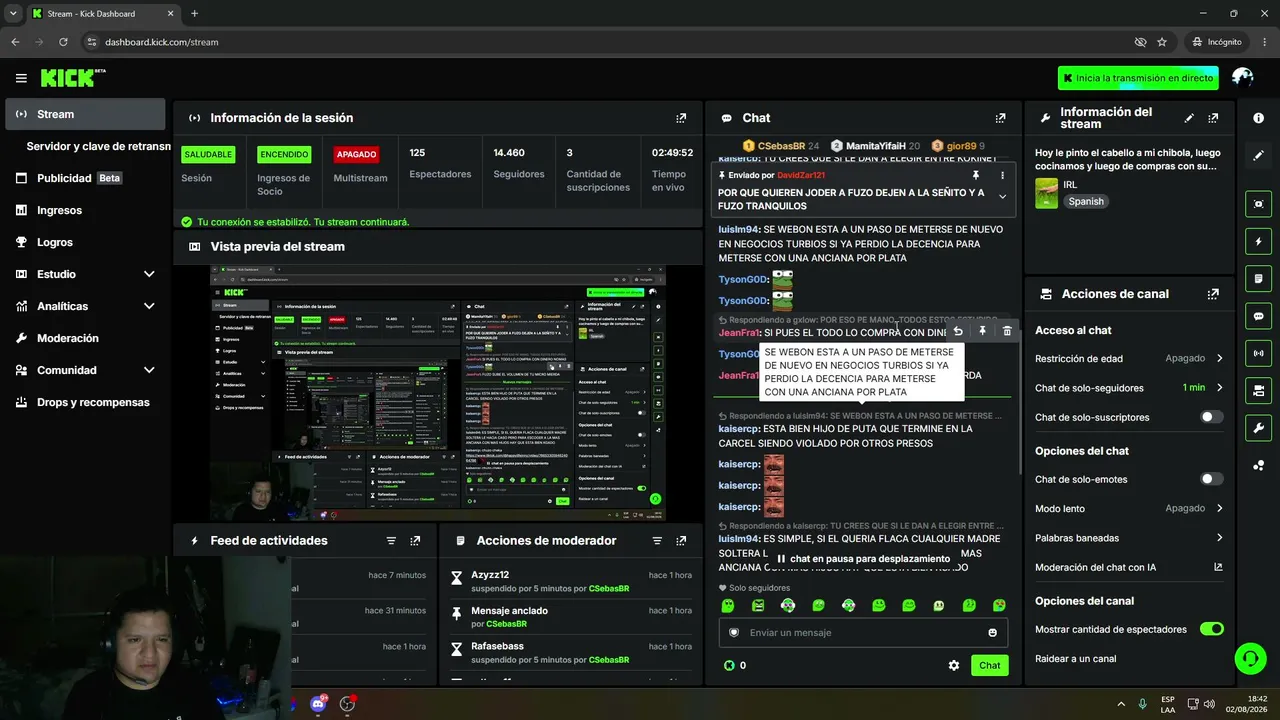Edit stream info with the pencil in Información del stream
The image size is (1280, 720).
tap(1189, 118)
